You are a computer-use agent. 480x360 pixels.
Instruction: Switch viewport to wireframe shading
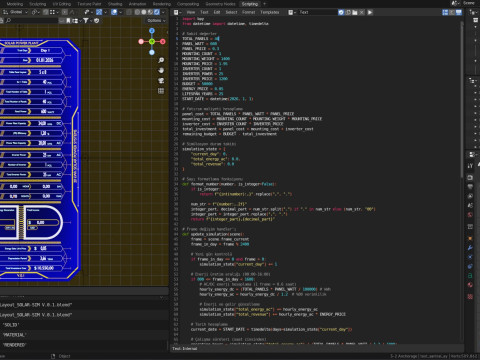(137, 12)
